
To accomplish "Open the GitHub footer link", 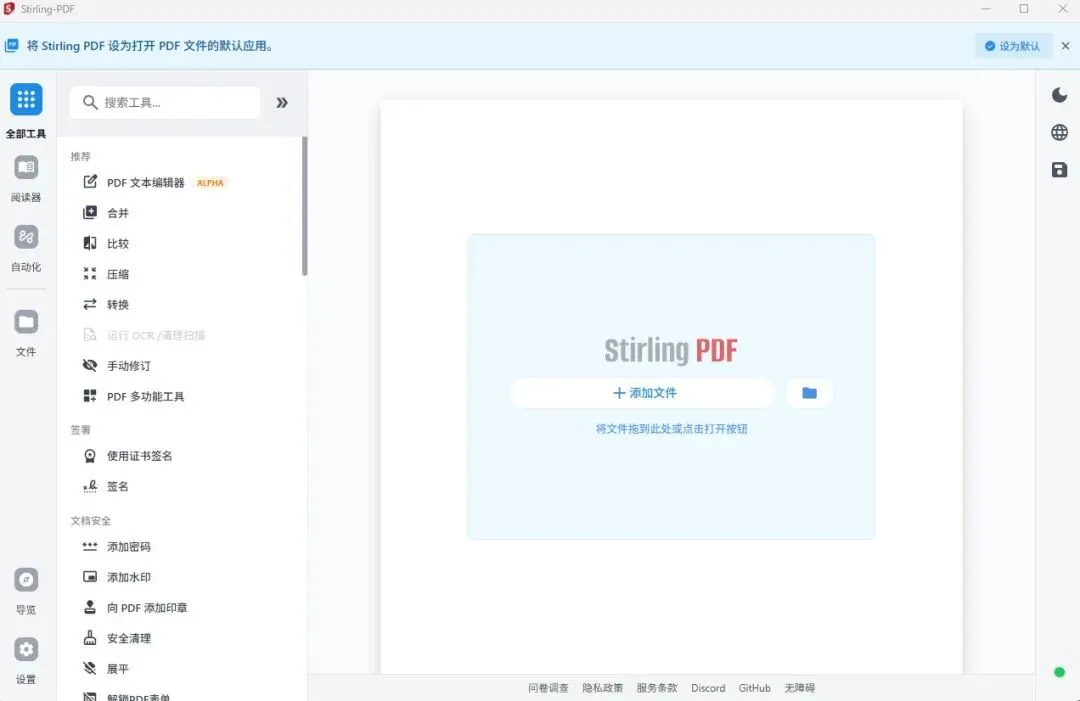I will pos(754,688).
